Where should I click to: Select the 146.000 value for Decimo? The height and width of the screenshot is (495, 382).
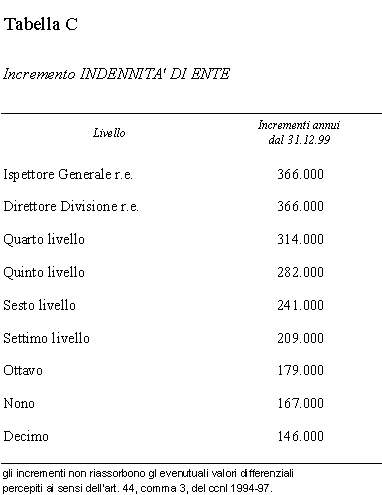300,436
